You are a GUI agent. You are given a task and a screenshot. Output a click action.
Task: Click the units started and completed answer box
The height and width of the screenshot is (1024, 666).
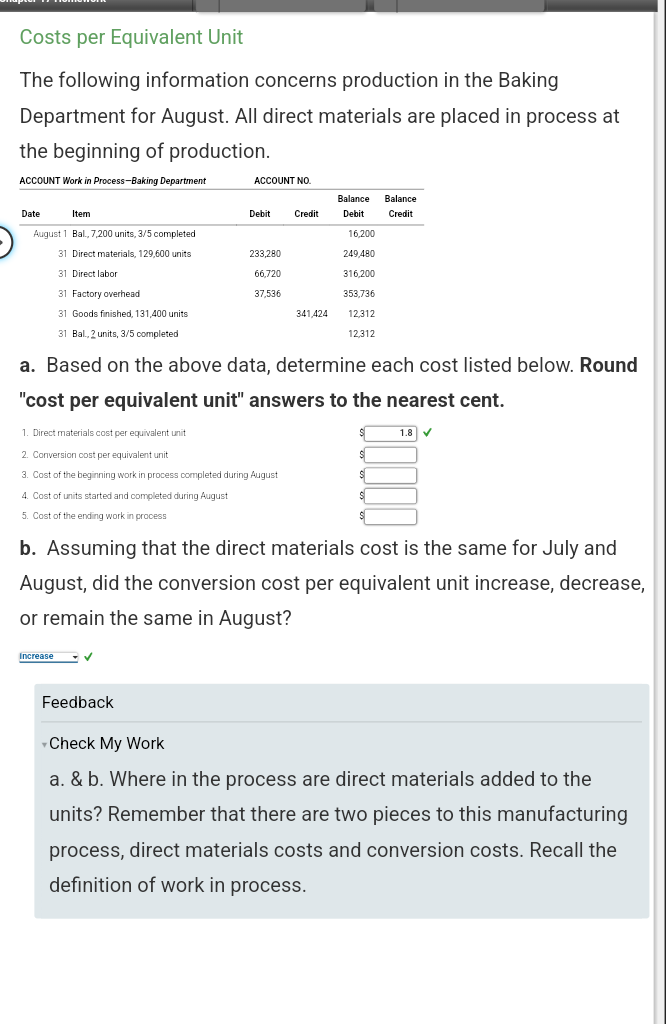point(390,495)
